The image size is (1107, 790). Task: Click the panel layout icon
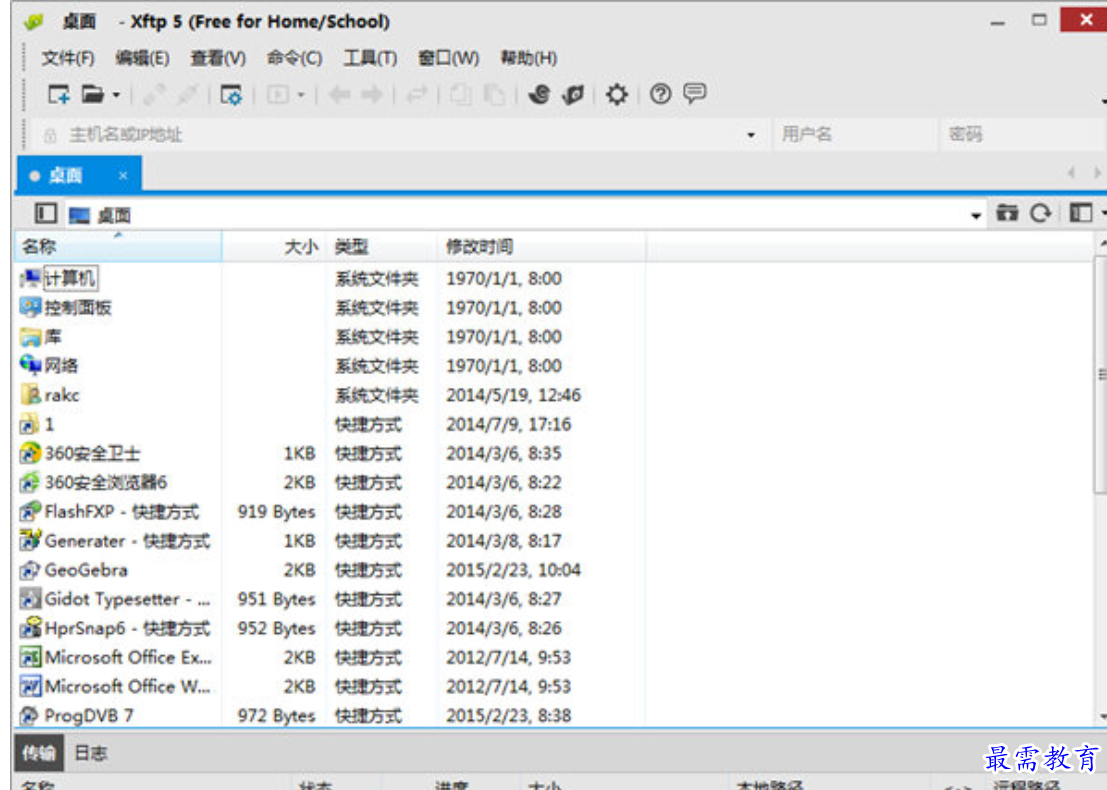pyautogui.click(x=1081, y=213)
